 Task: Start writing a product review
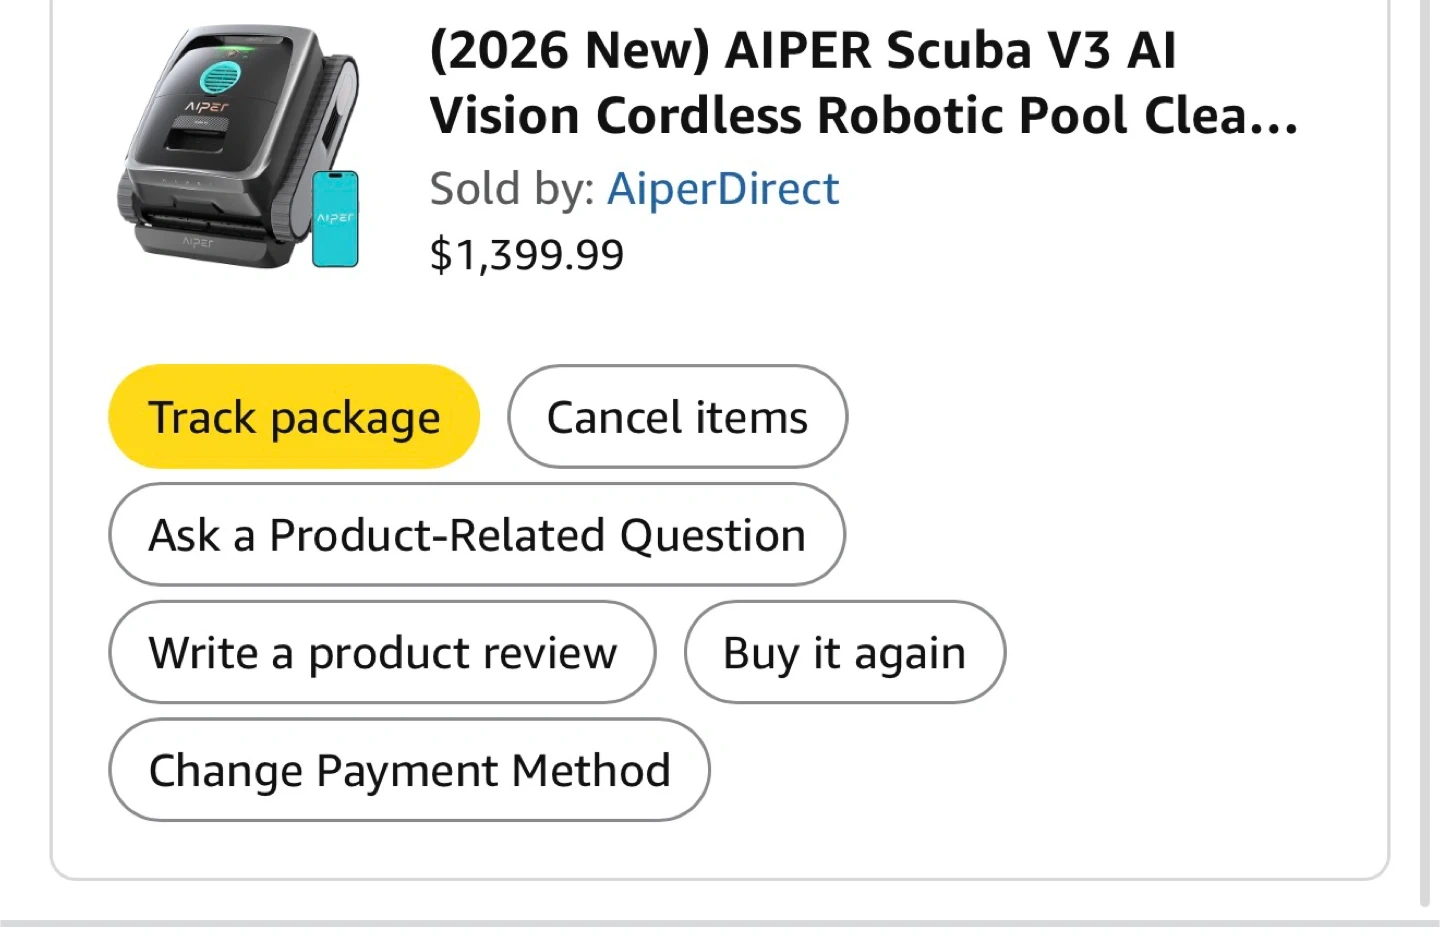point(382,653)
